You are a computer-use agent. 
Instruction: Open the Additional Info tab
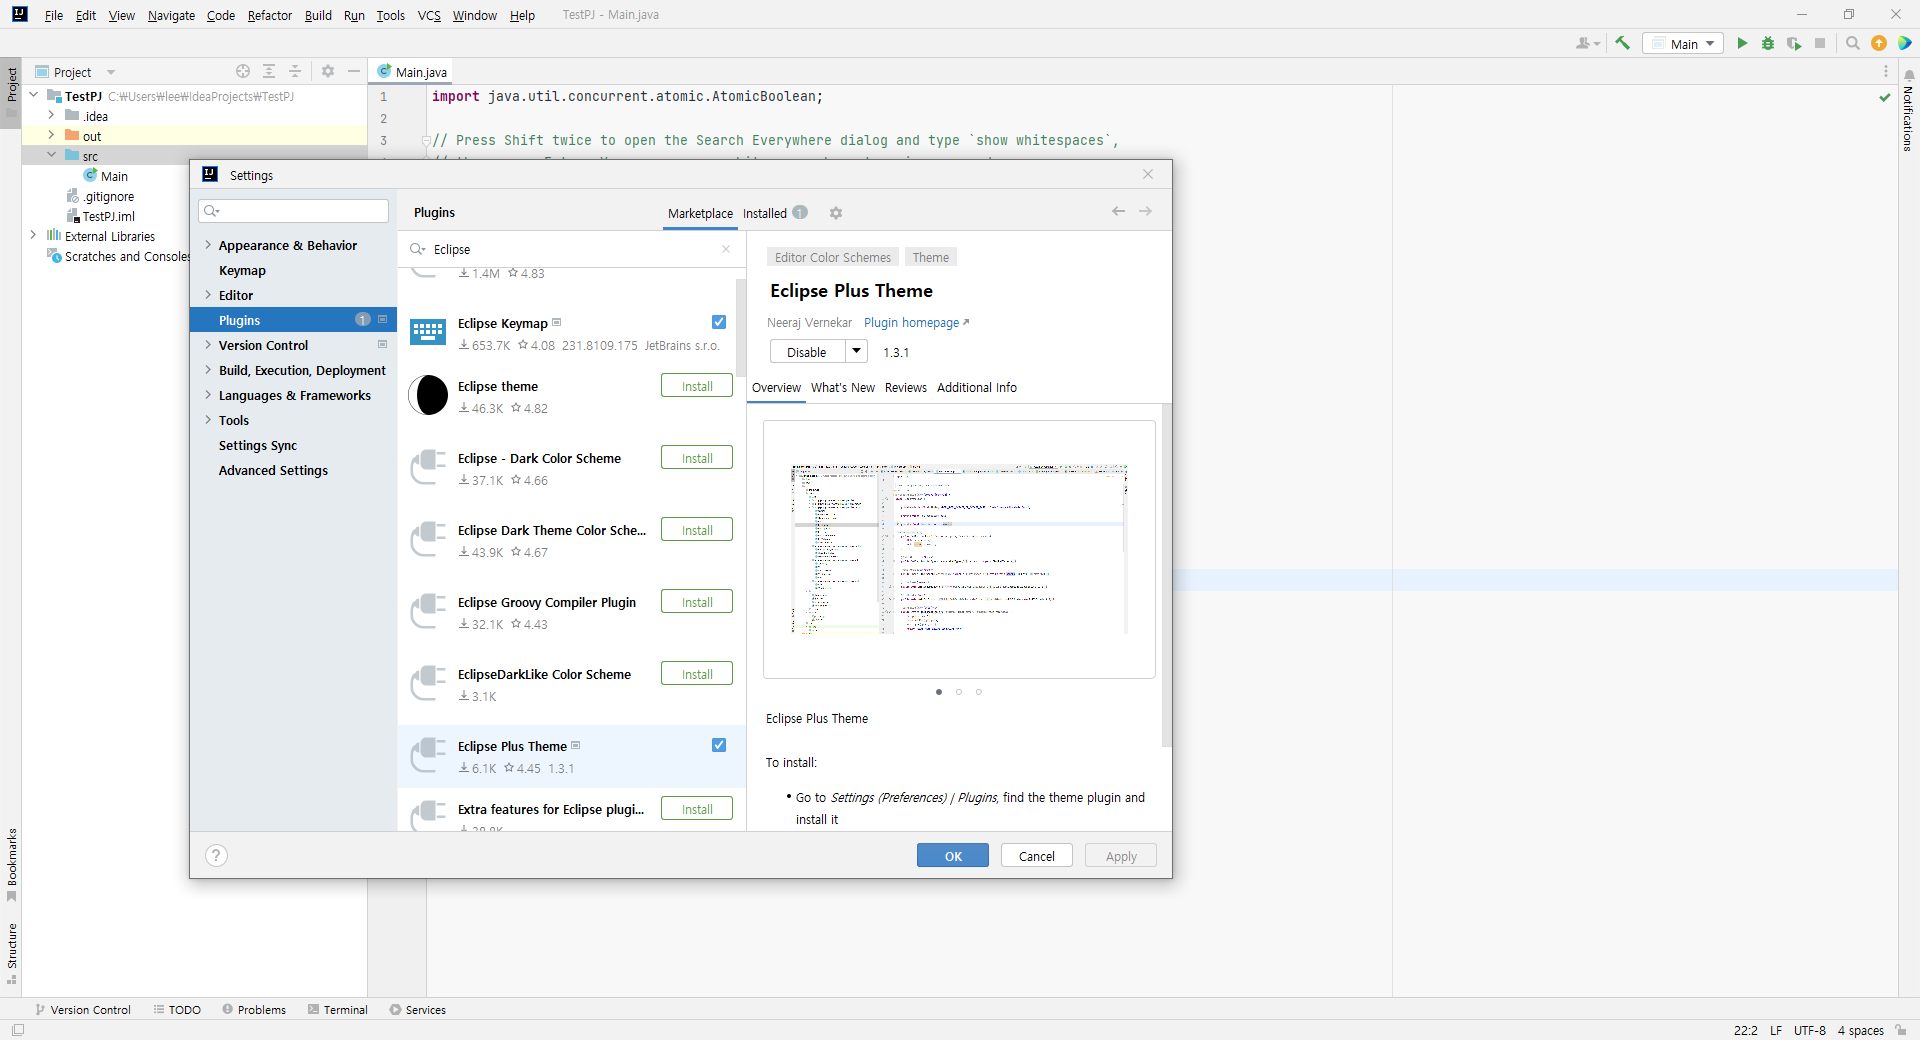point(977,388)
